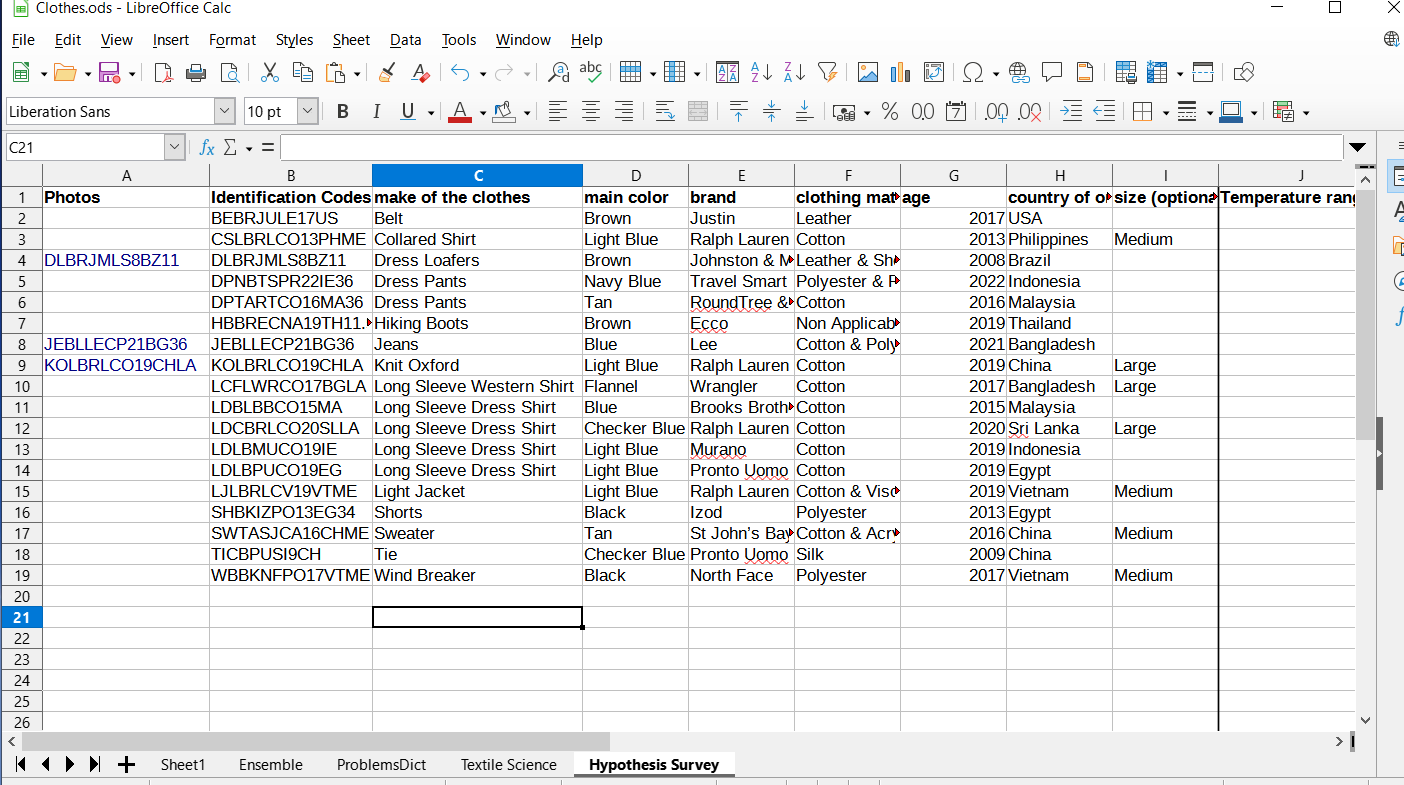Click the Insert Comment icon
This screenshot has height=785, width=1404.
1052,72
